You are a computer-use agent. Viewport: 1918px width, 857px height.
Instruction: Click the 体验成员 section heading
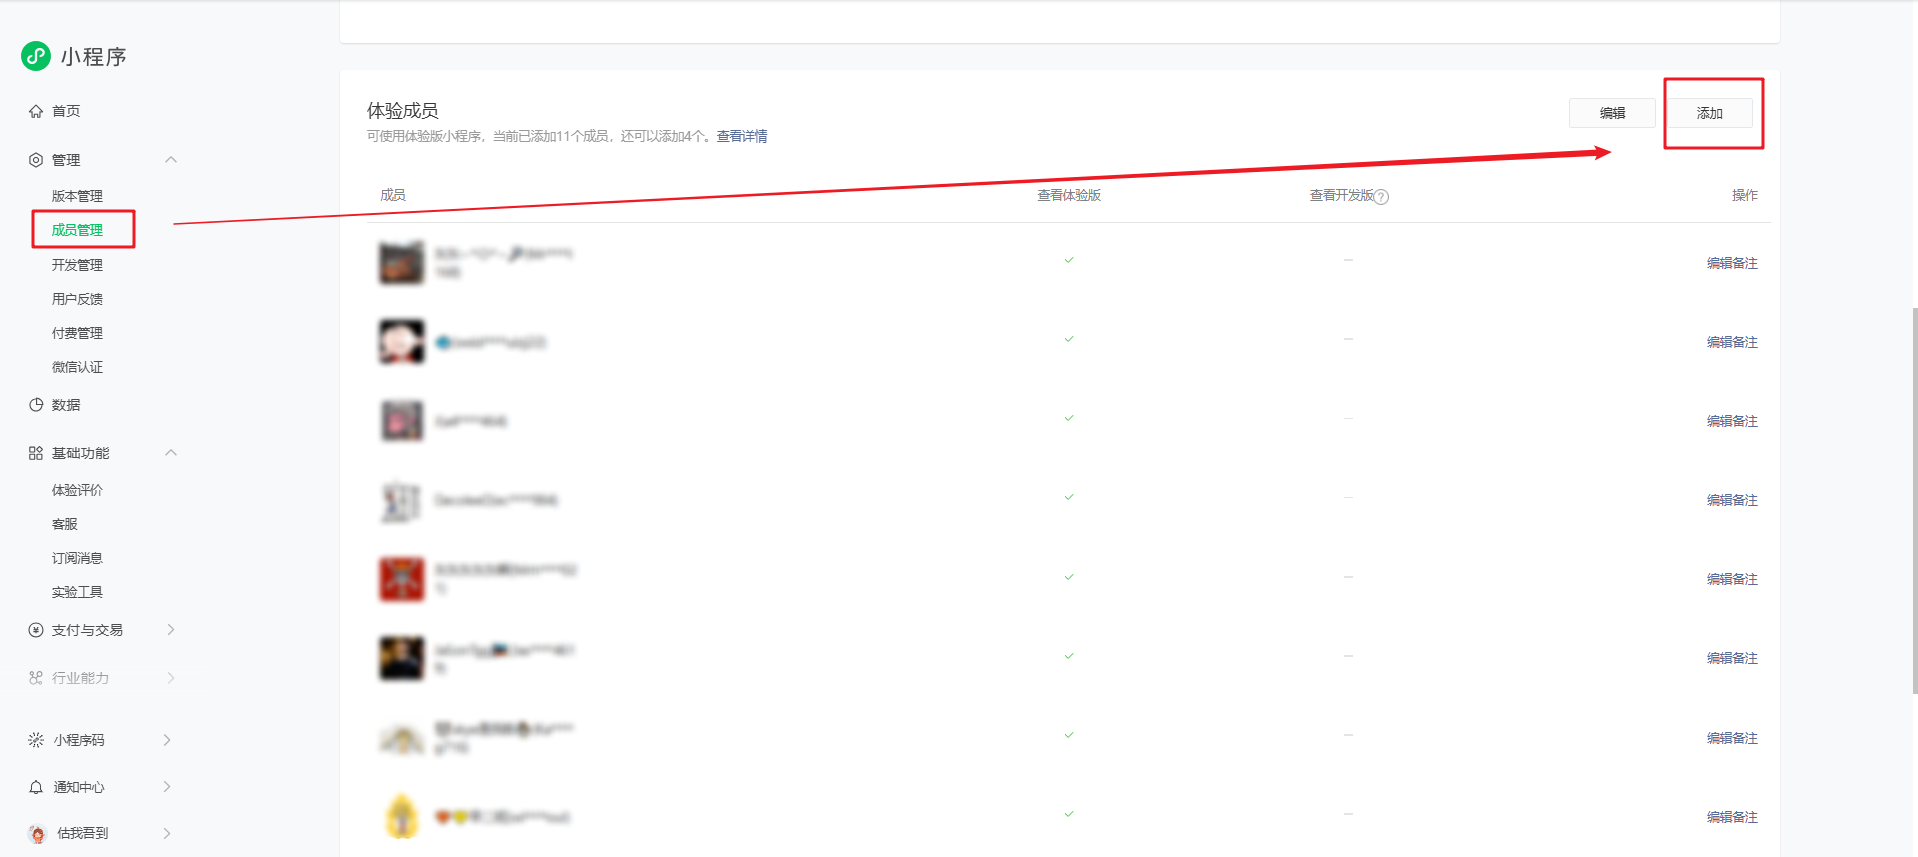click(403, 110)
